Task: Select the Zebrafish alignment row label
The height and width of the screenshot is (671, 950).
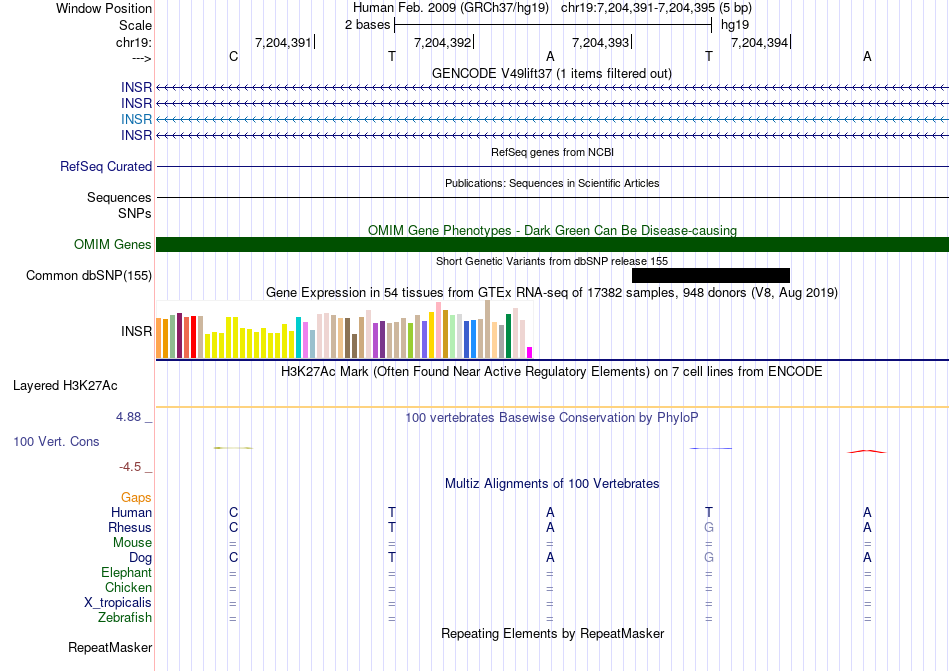Action: [125, 618]
